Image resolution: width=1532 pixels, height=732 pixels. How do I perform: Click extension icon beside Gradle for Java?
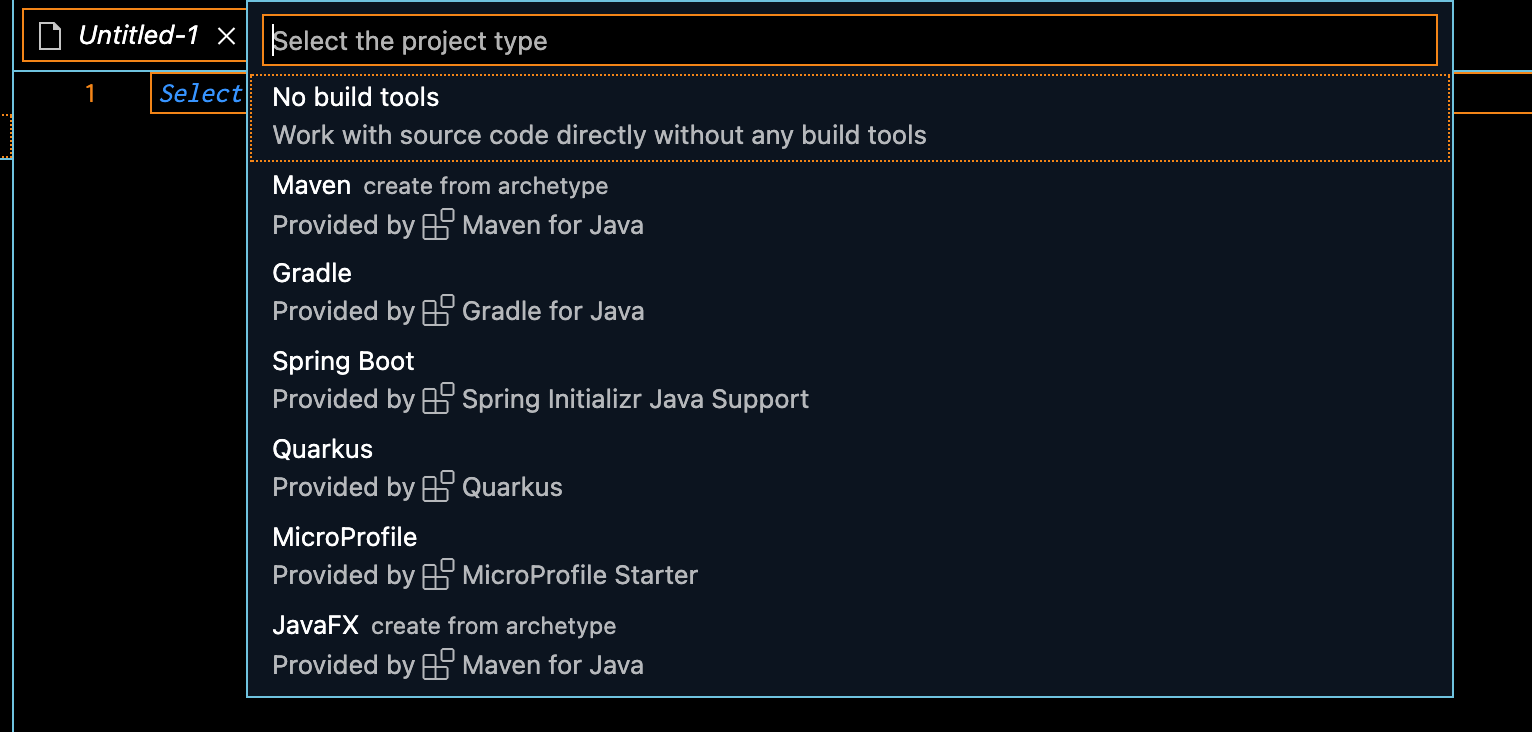coord(438,311)
